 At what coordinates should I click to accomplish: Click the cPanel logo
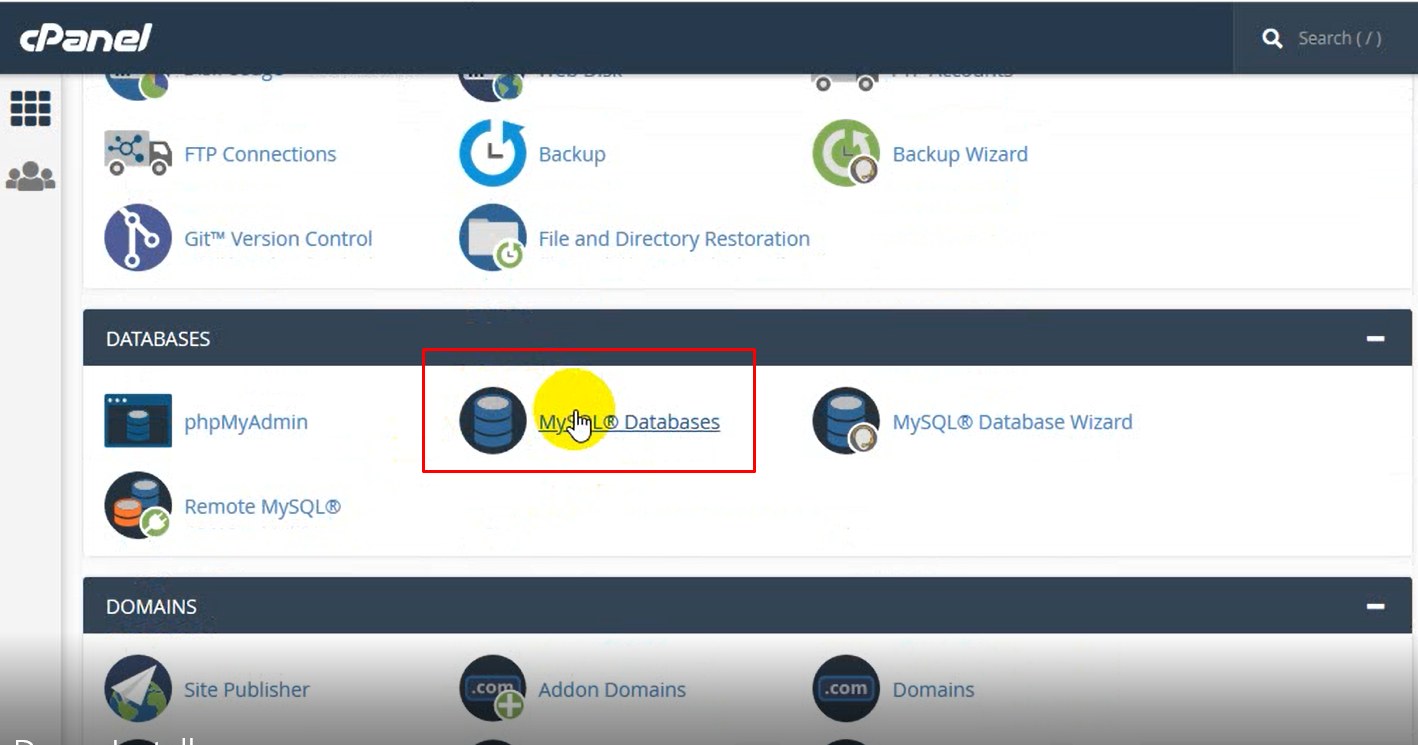tap(85, 38)
